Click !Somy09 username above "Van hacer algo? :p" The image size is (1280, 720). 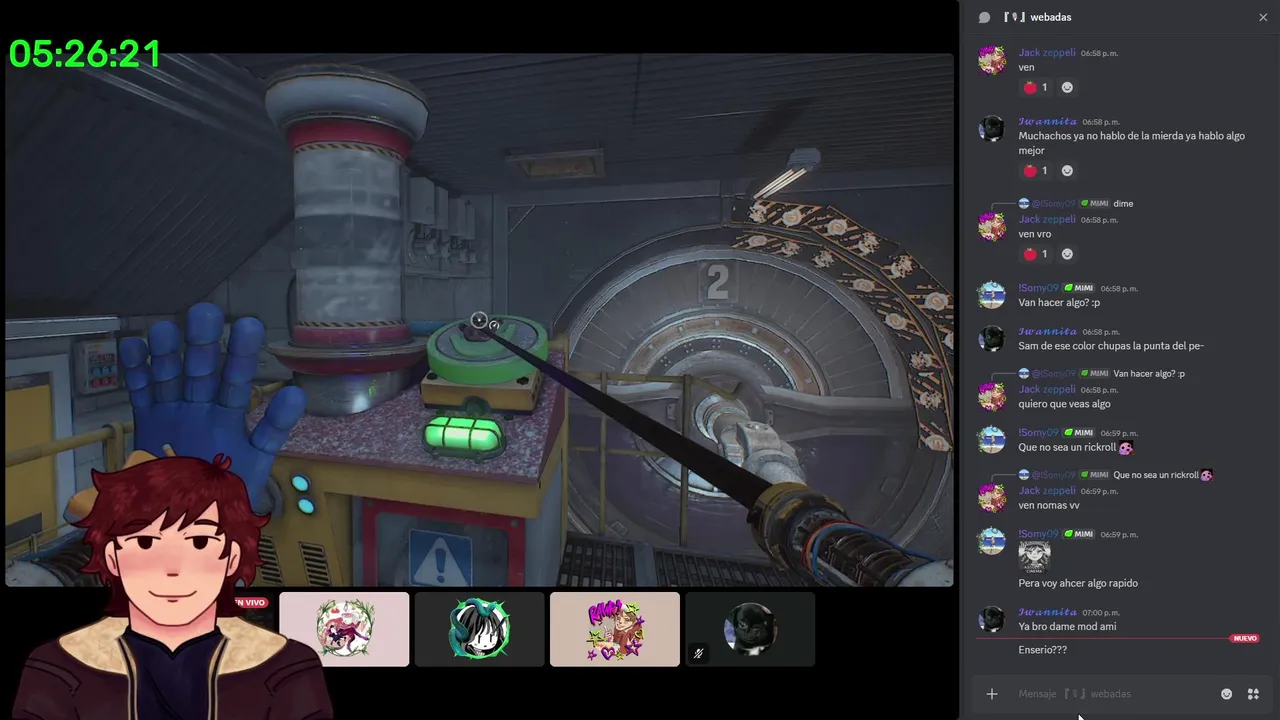point(1038,288)
